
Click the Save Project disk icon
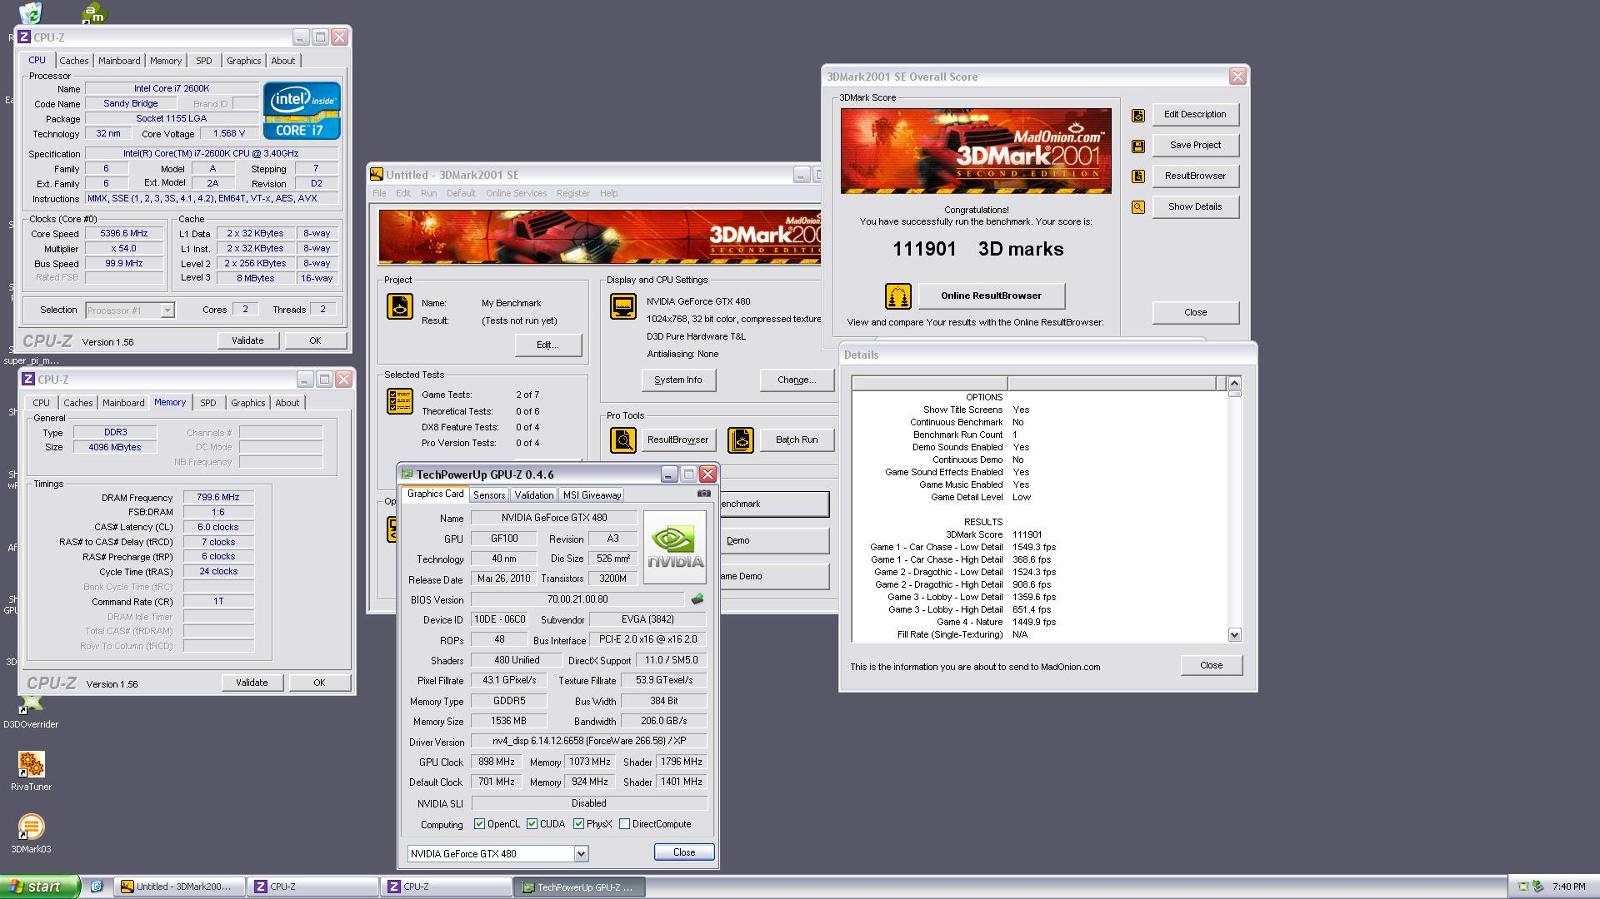1138,146
